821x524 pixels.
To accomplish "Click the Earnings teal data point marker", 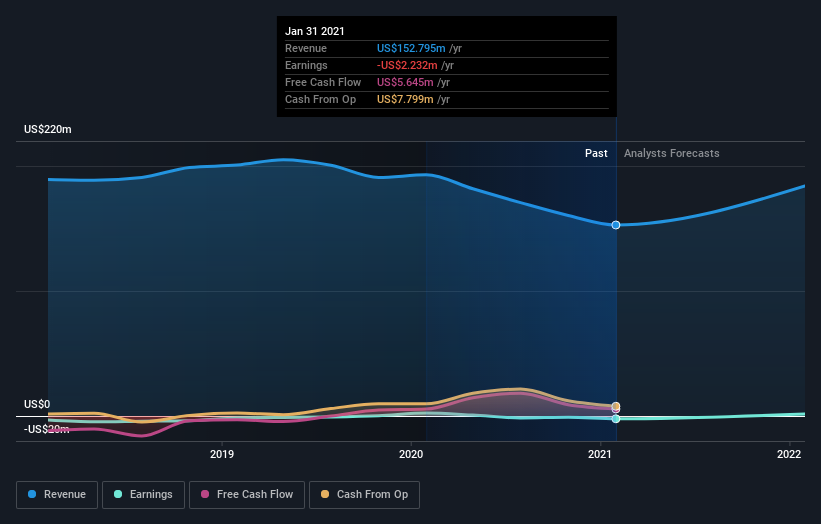I will [616, 419].
